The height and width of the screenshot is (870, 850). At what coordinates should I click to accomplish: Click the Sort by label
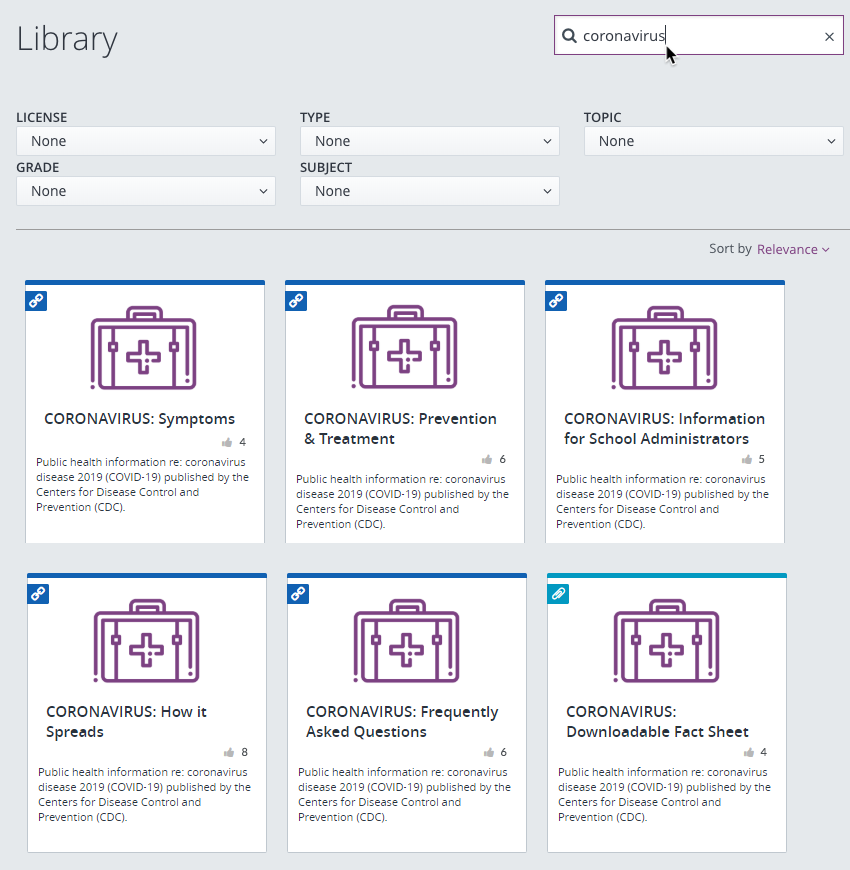click(730, 249)
